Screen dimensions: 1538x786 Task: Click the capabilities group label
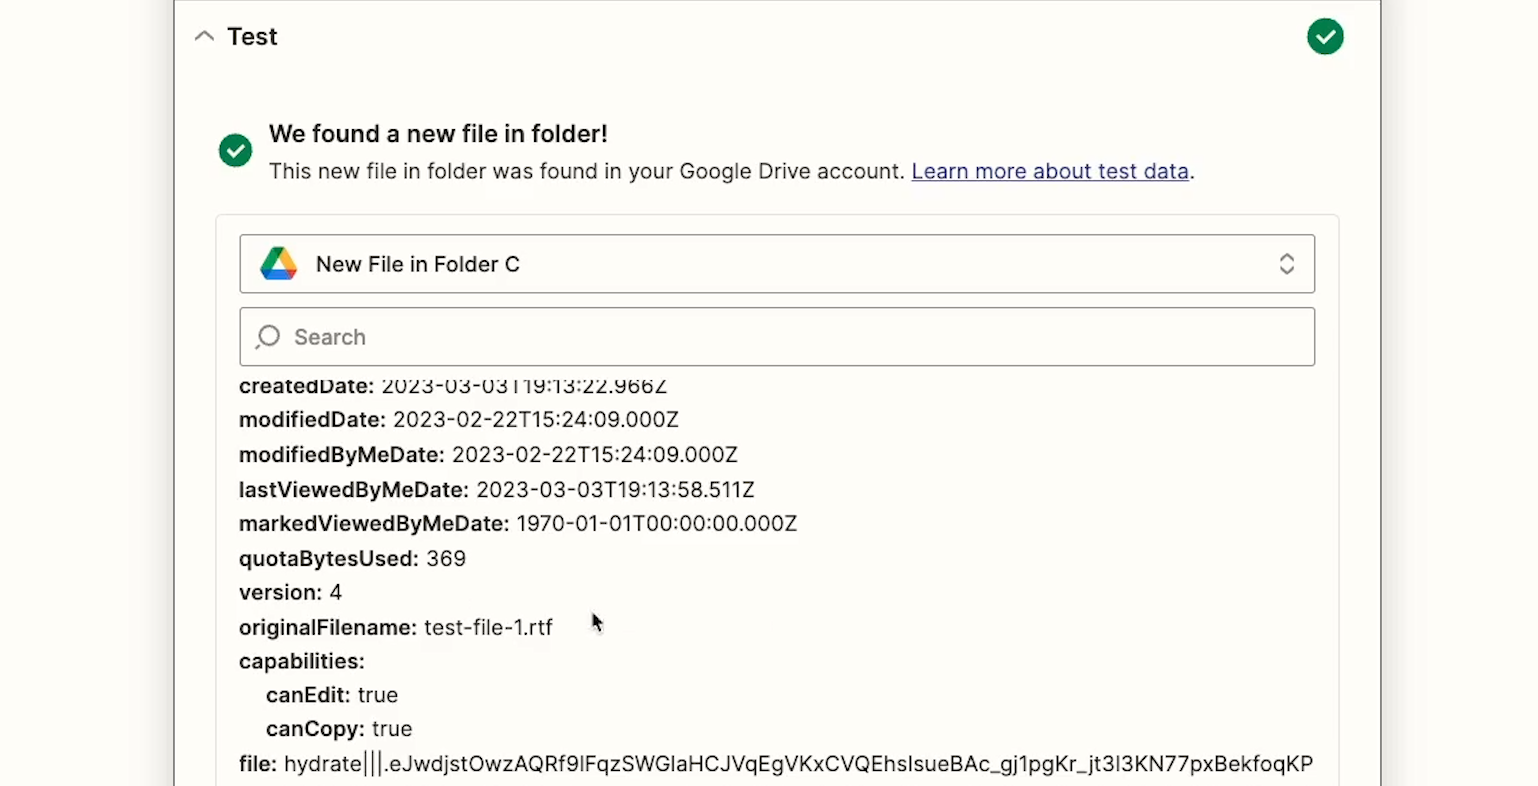click(302, 662)
